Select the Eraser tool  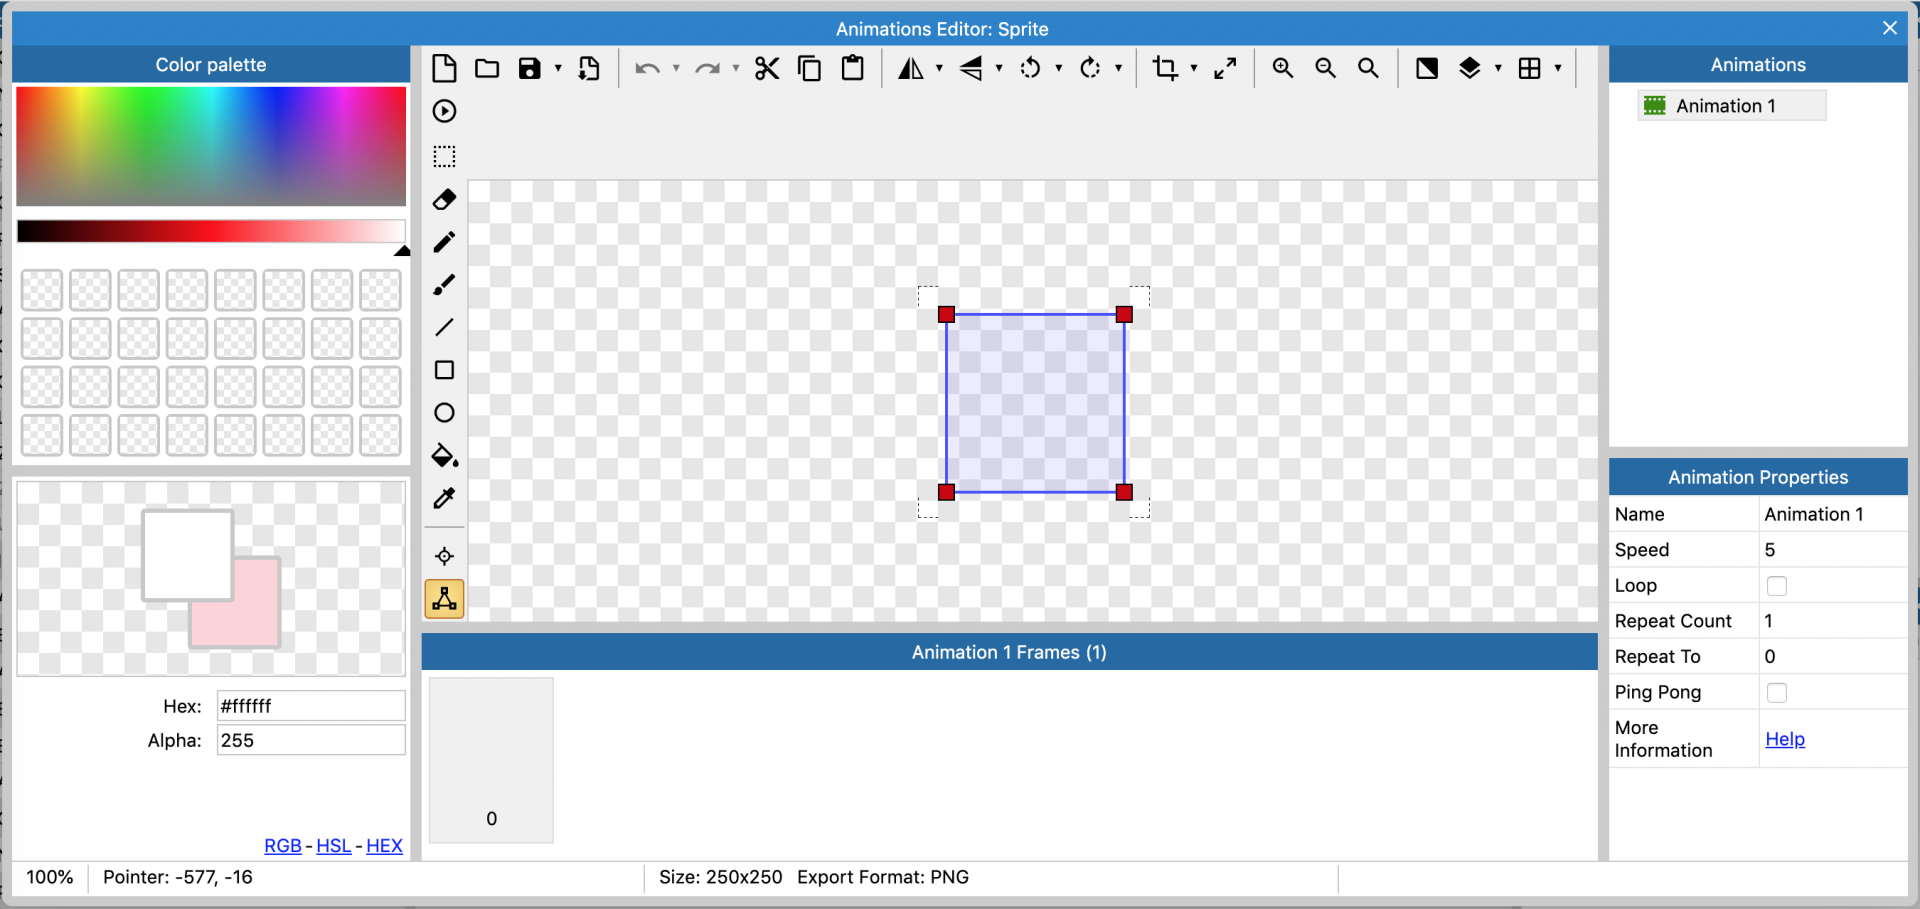pos(444,199)
